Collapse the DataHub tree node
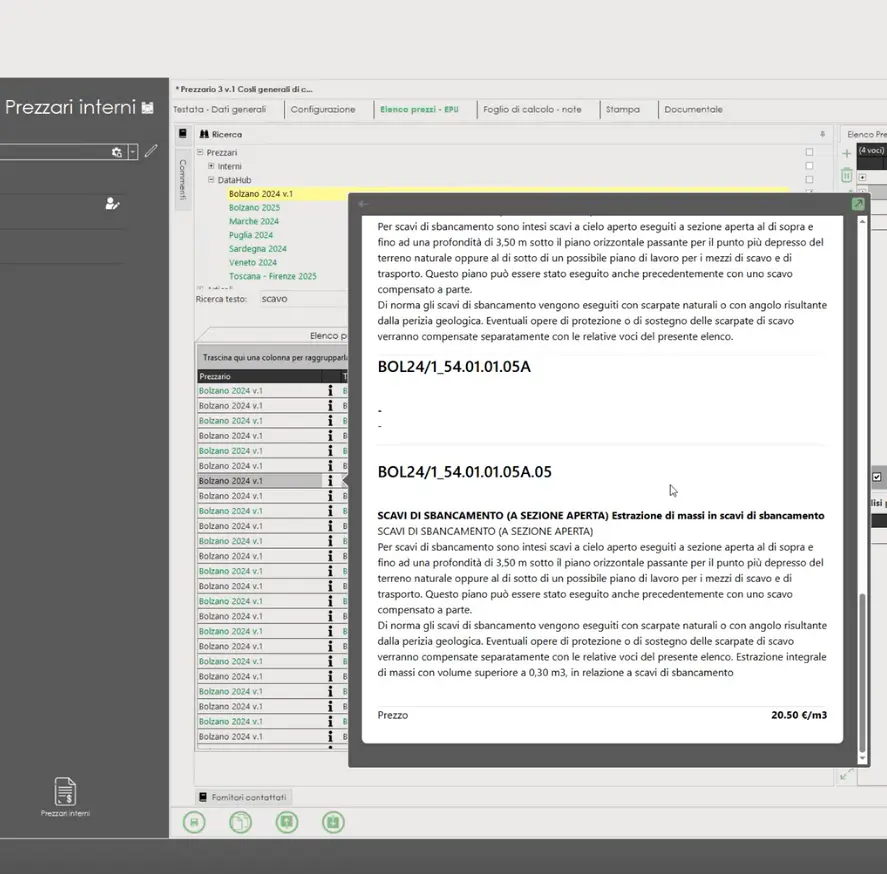The height and width of the screenshot is (874, 887). [x=211, y=180]
